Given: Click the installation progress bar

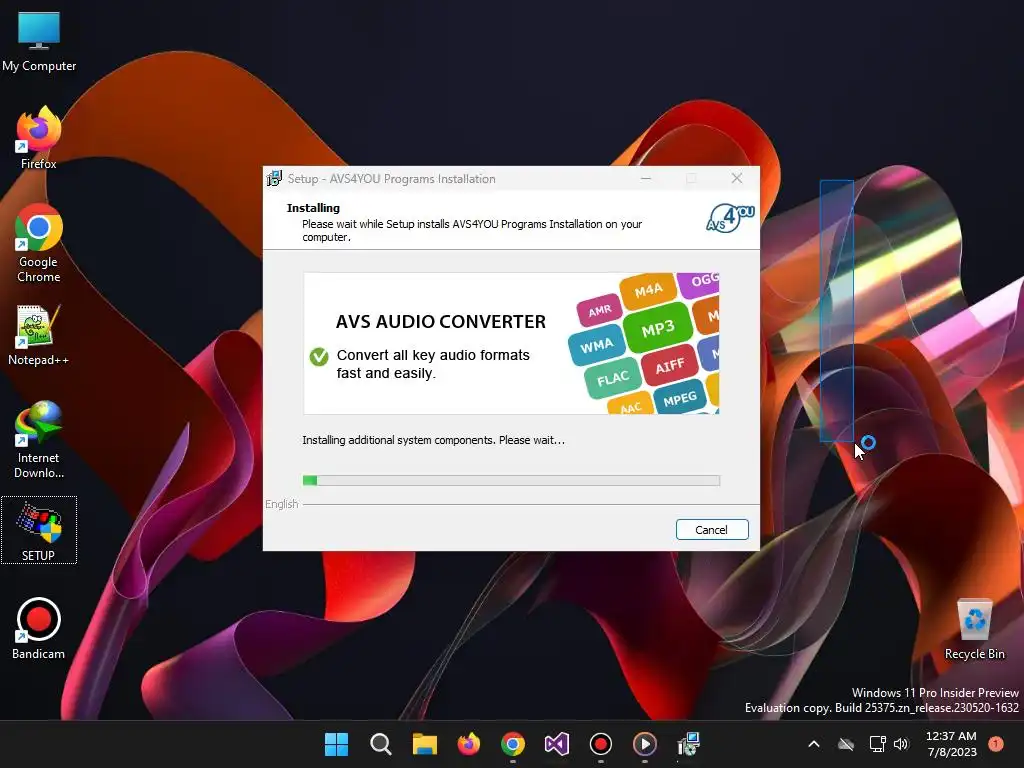Looking at the screenshot, I should tap(511, 481).
